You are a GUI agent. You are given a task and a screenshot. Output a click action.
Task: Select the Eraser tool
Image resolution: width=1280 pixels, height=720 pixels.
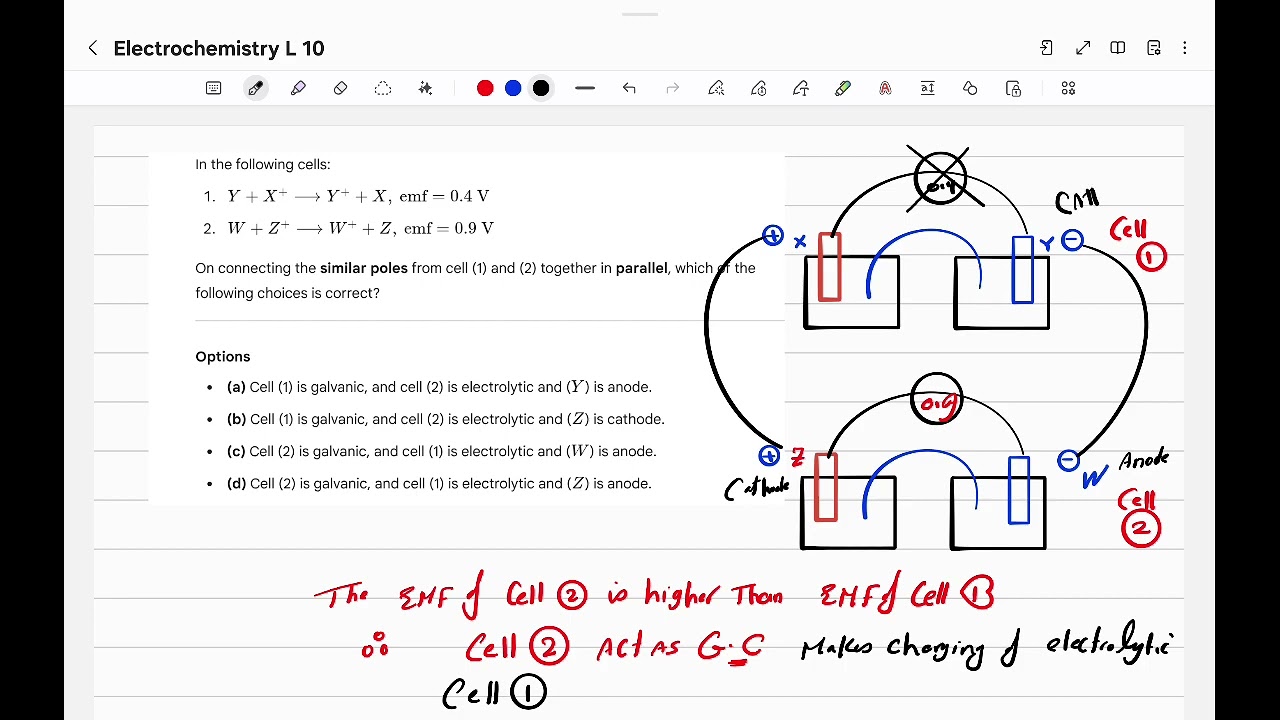coord(340,89)
